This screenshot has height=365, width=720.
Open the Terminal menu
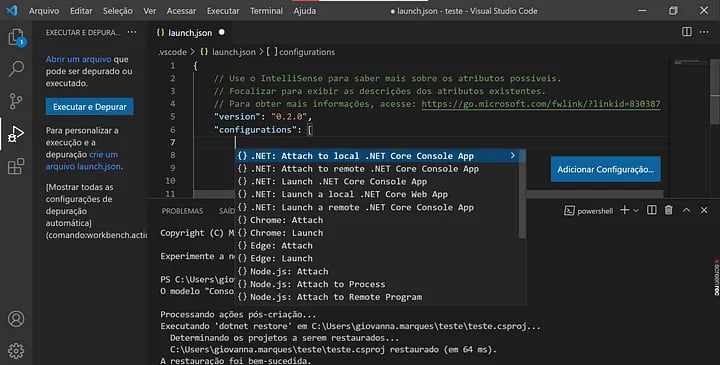(x=266, y=11)
